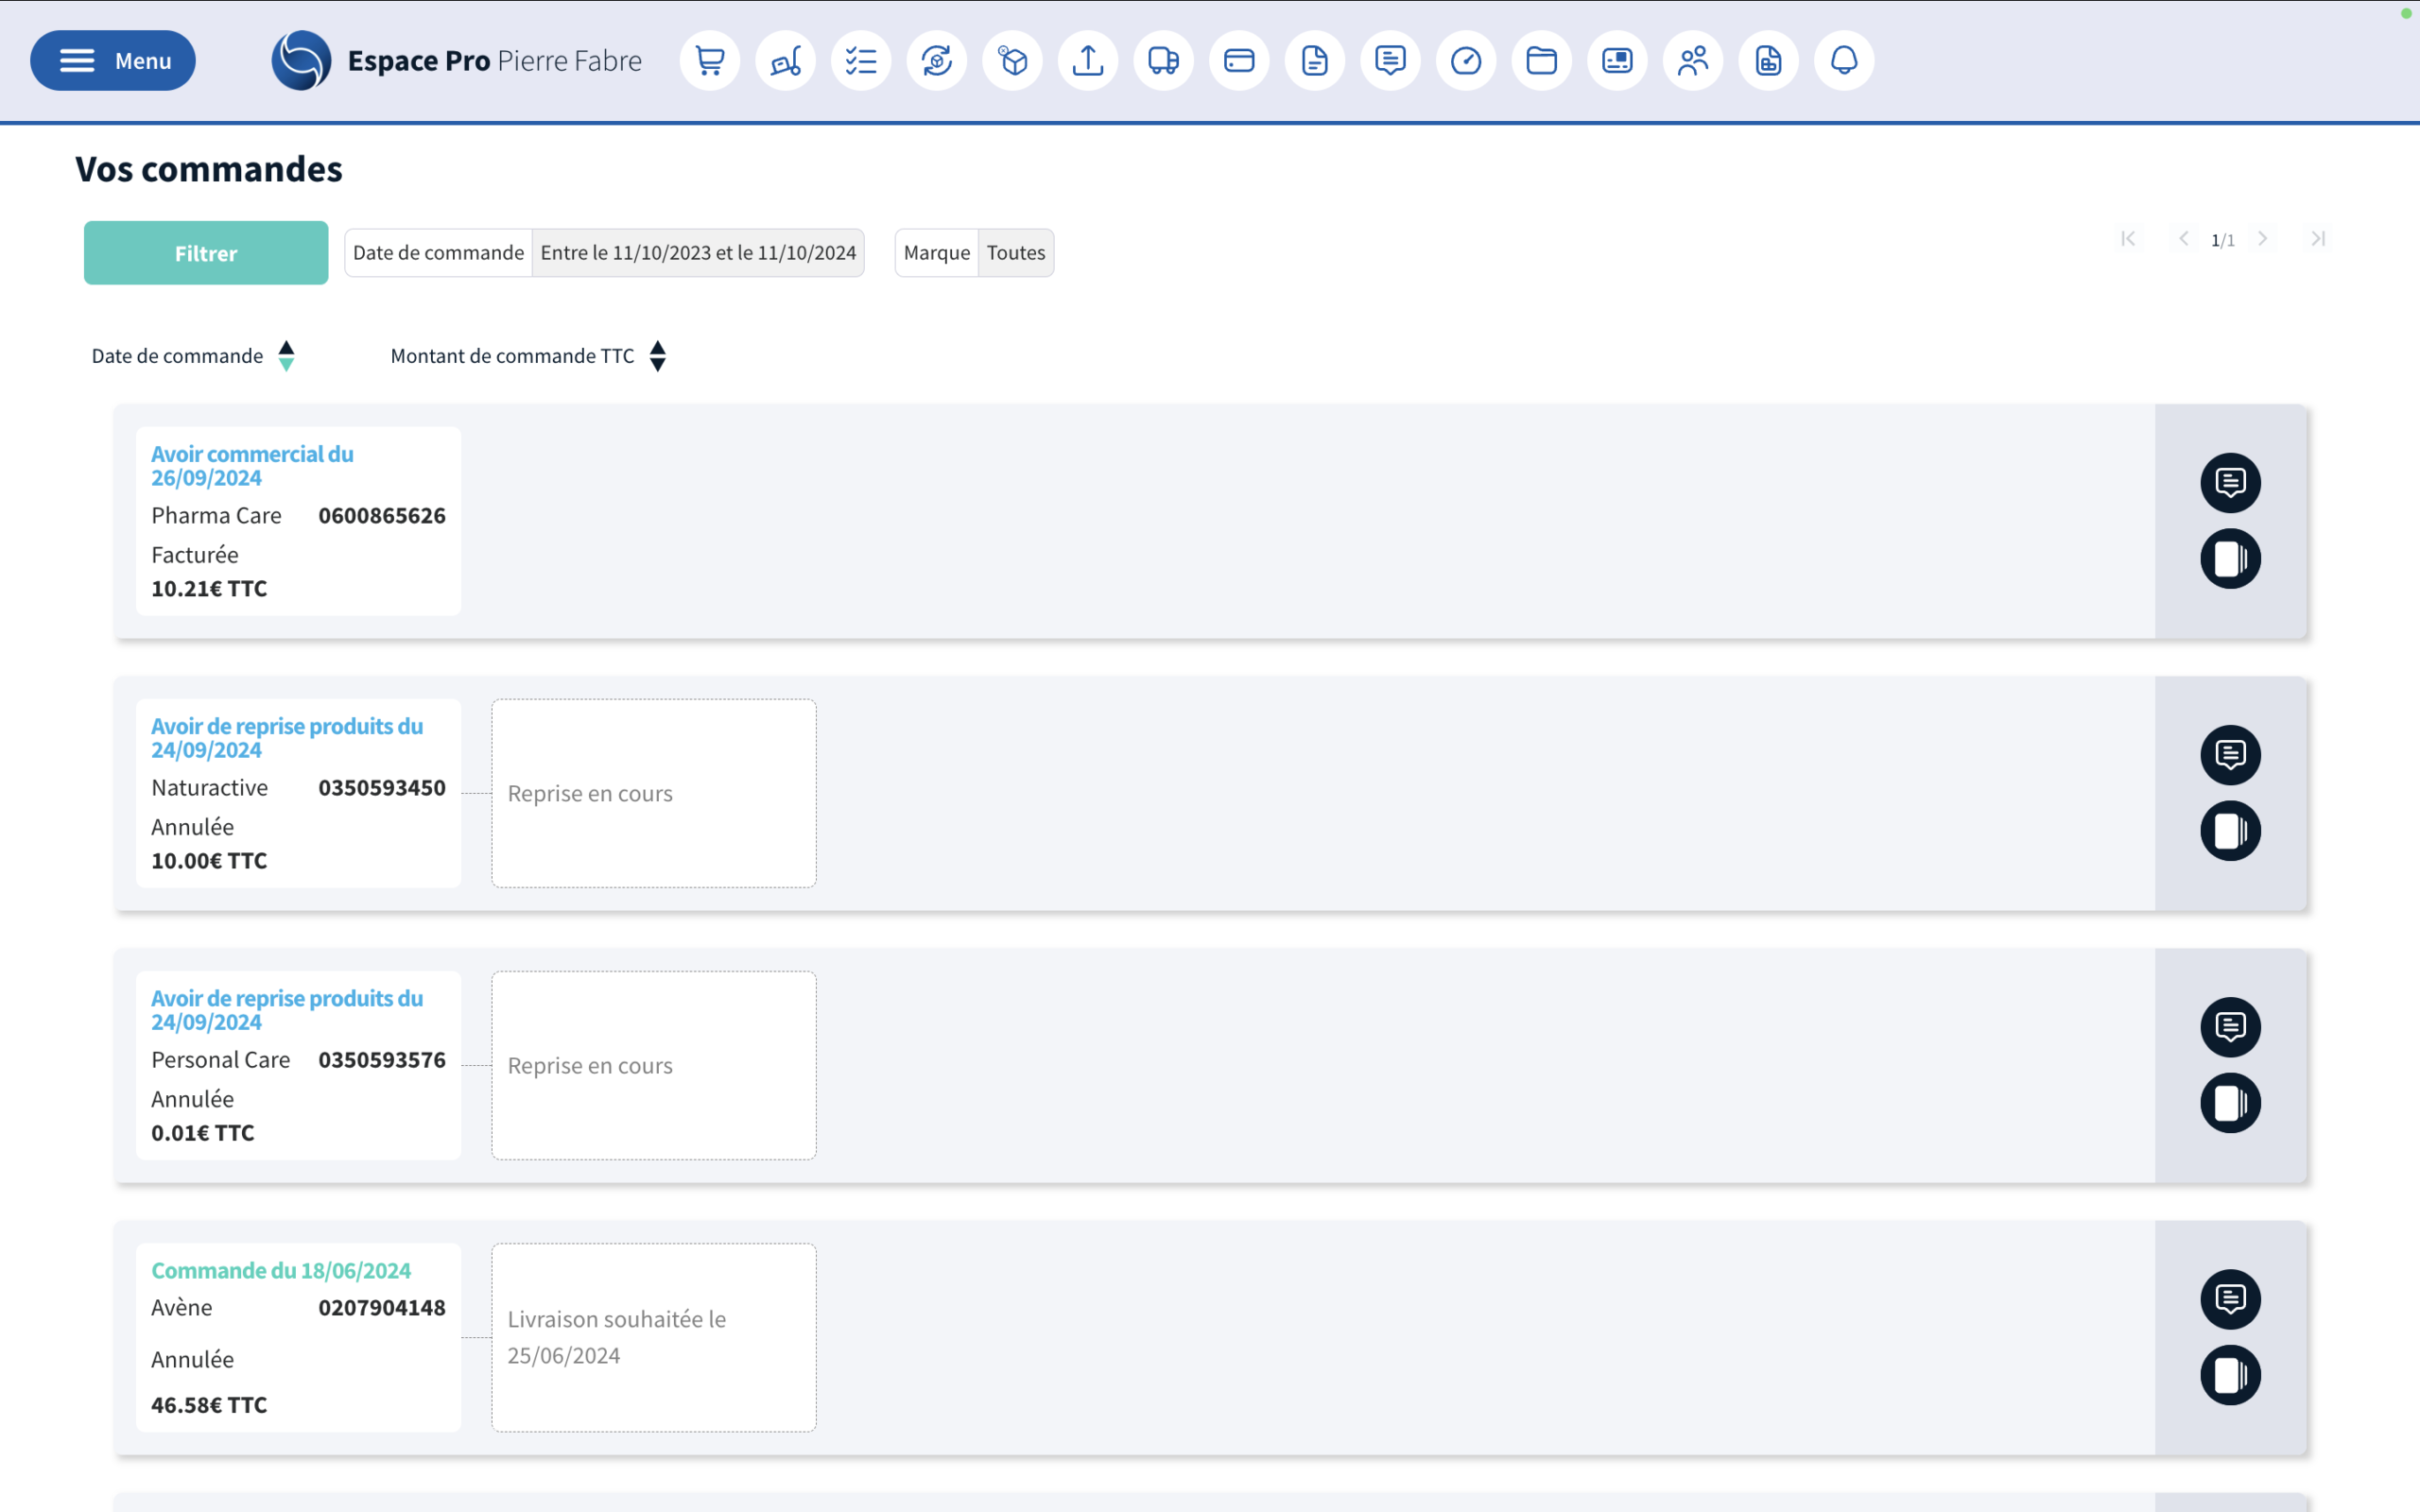Click the folder icon in header

[1542, 61]
